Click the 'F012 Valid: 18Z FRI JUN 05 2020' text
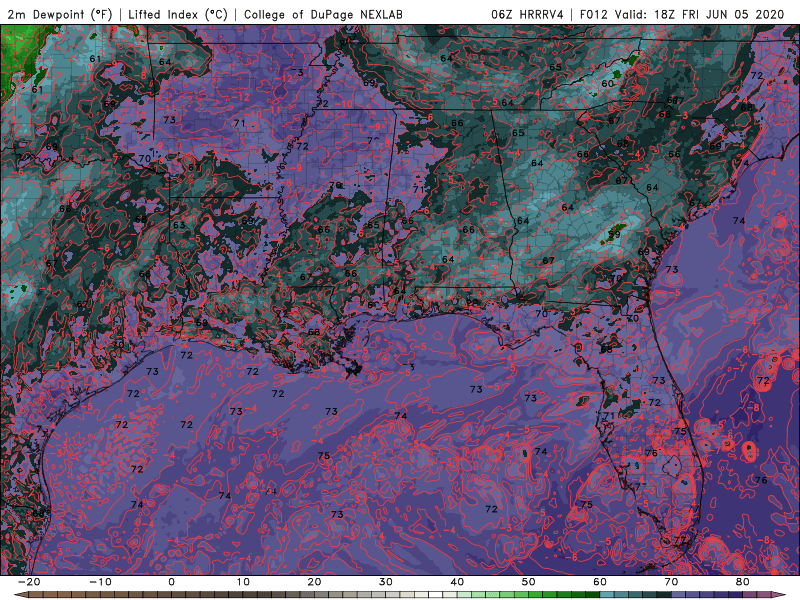Image resolution: width=800 pixels, height=600 pixels. click(x=682, y=14)
